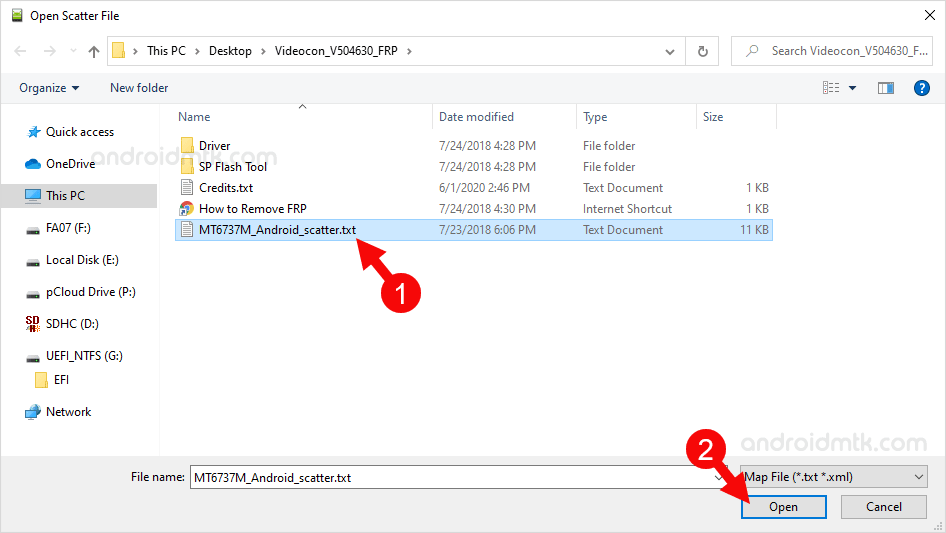Toggle the preview pane icon
The height and width of the screenshot is (533, 946).
(x=885, y=88)
